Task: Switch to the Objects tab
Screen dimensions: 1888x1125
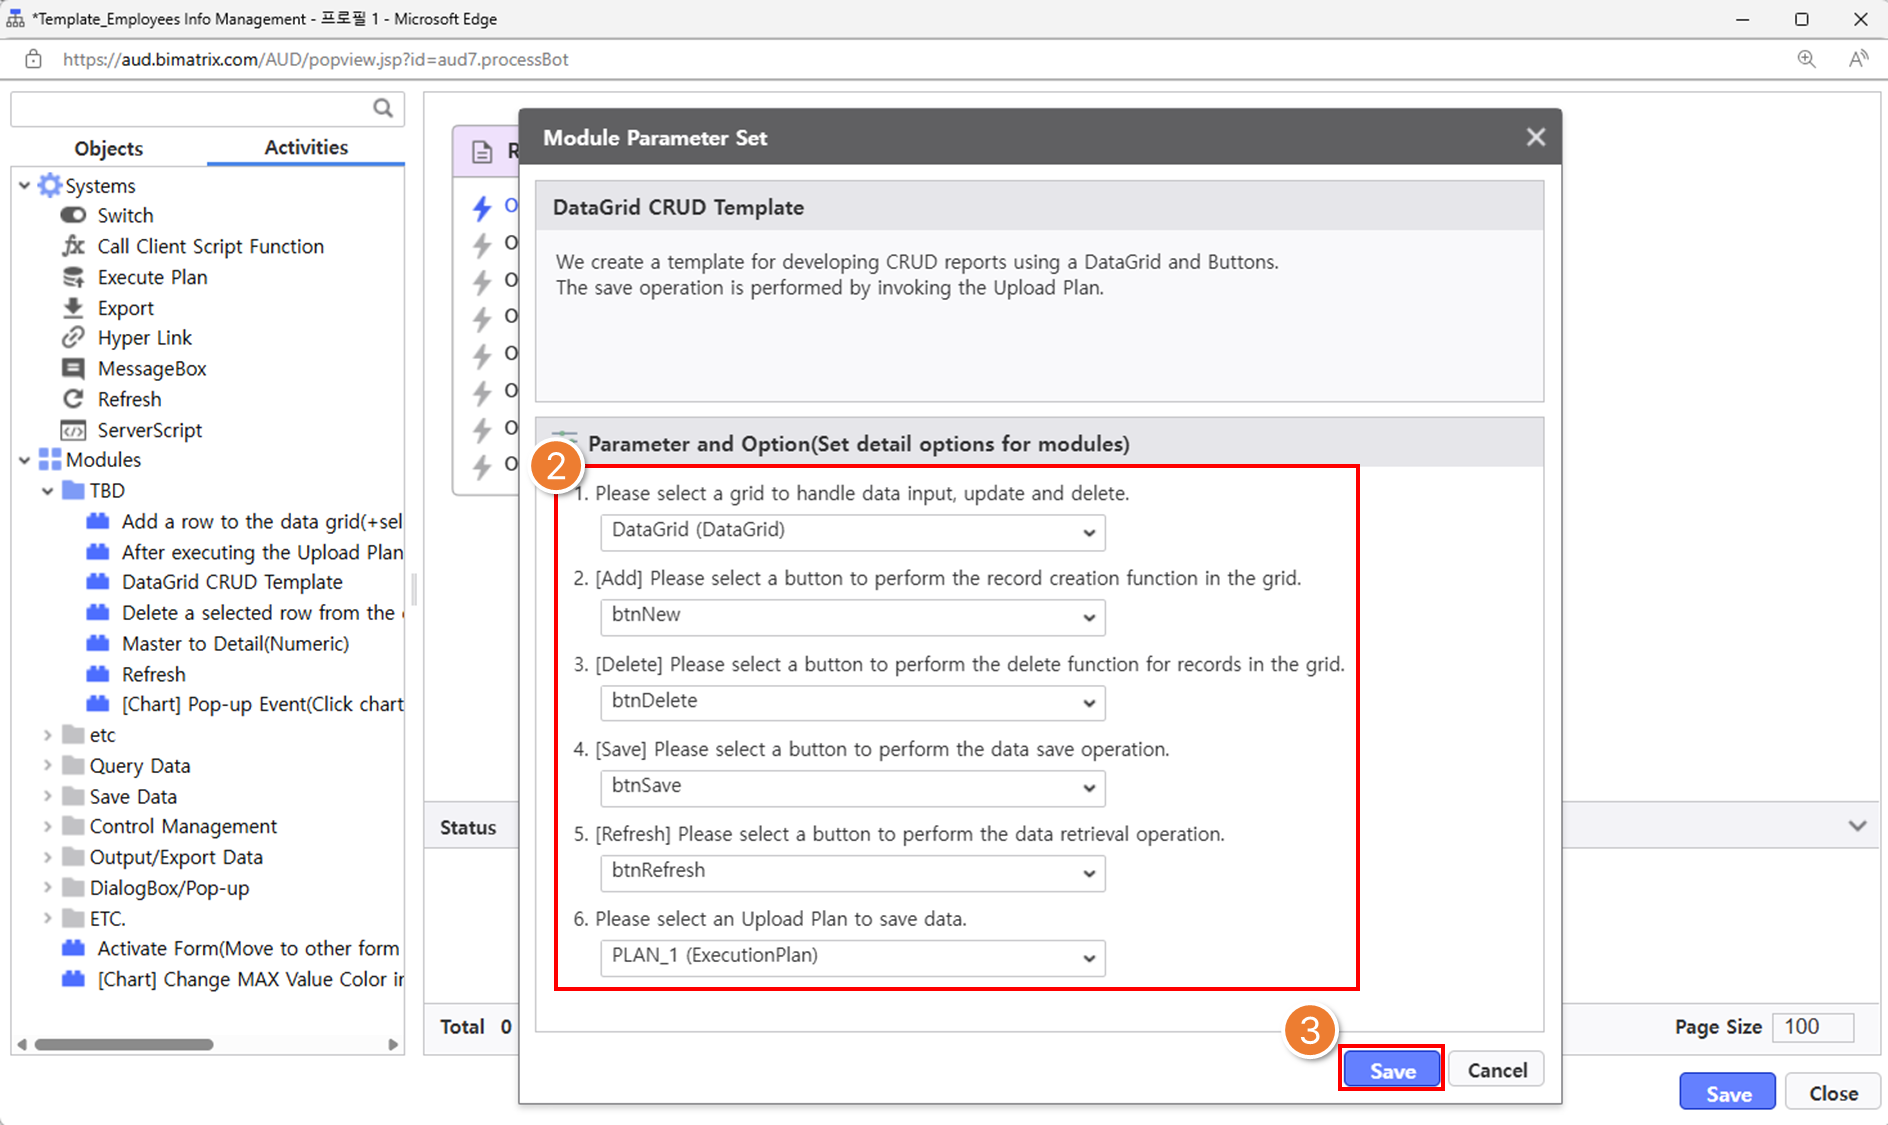Action: [x=108, y=148]
